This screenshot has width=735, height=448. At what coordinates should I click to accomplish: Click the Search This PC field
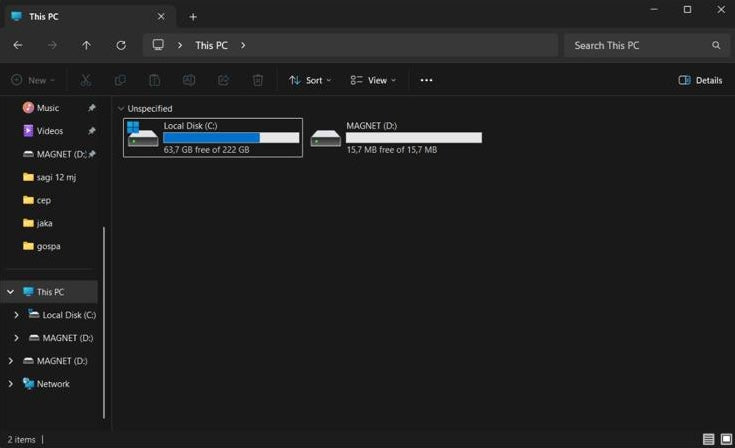tap(640, 45)
